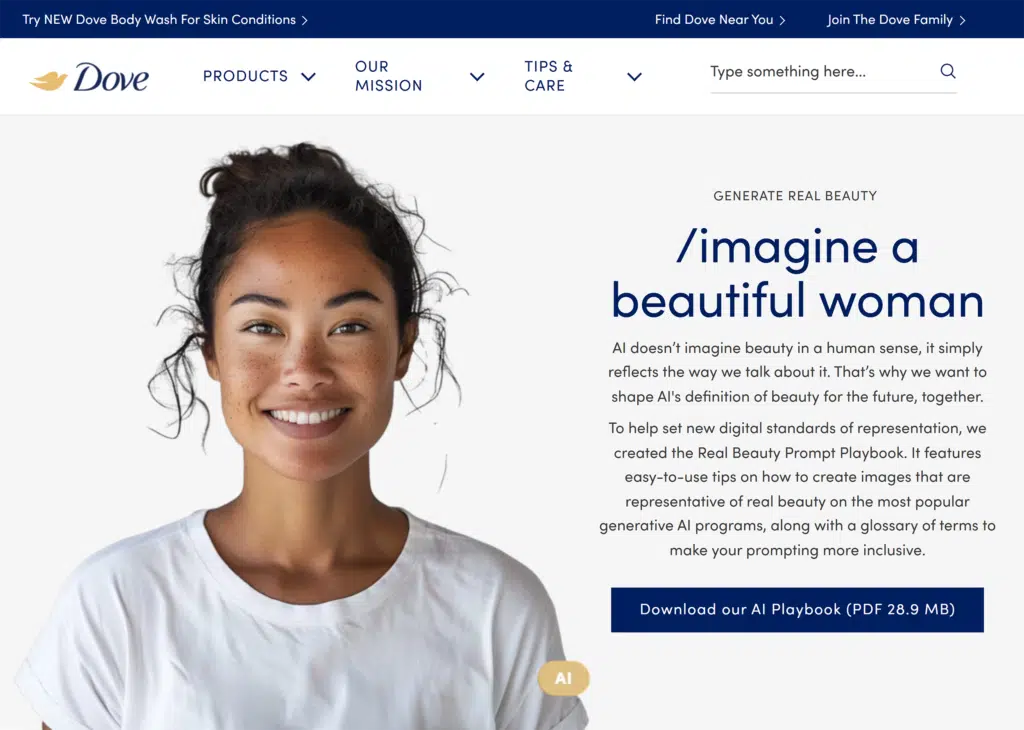Viewport: 1024px width, 730px height.
Task: Focus the 'Type something here...' search field
Action: [x=815, y=72]
